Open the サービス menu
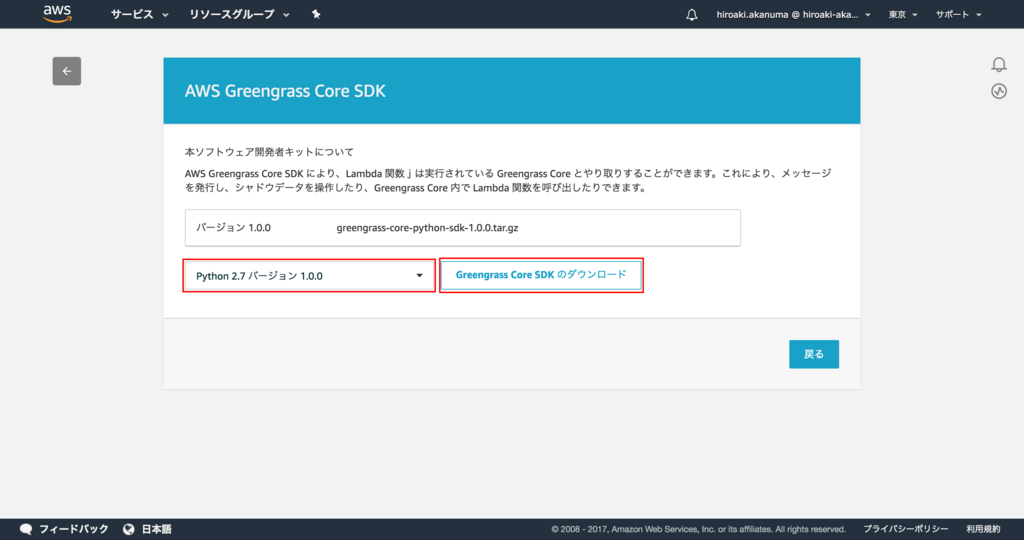 pos(139,14)
